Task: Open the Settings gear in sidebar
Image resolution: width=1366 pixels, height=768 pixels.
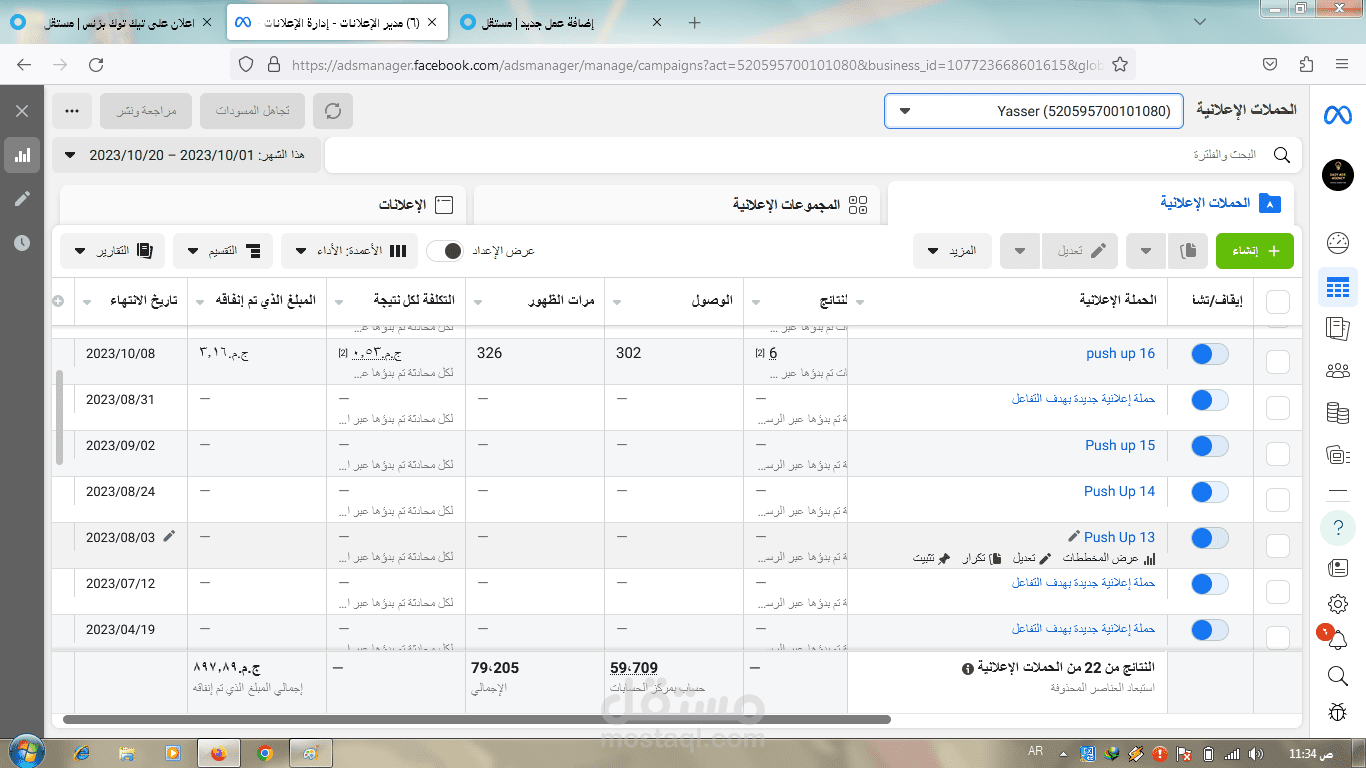Action: pyautogui.click(x=1338, y=604)
